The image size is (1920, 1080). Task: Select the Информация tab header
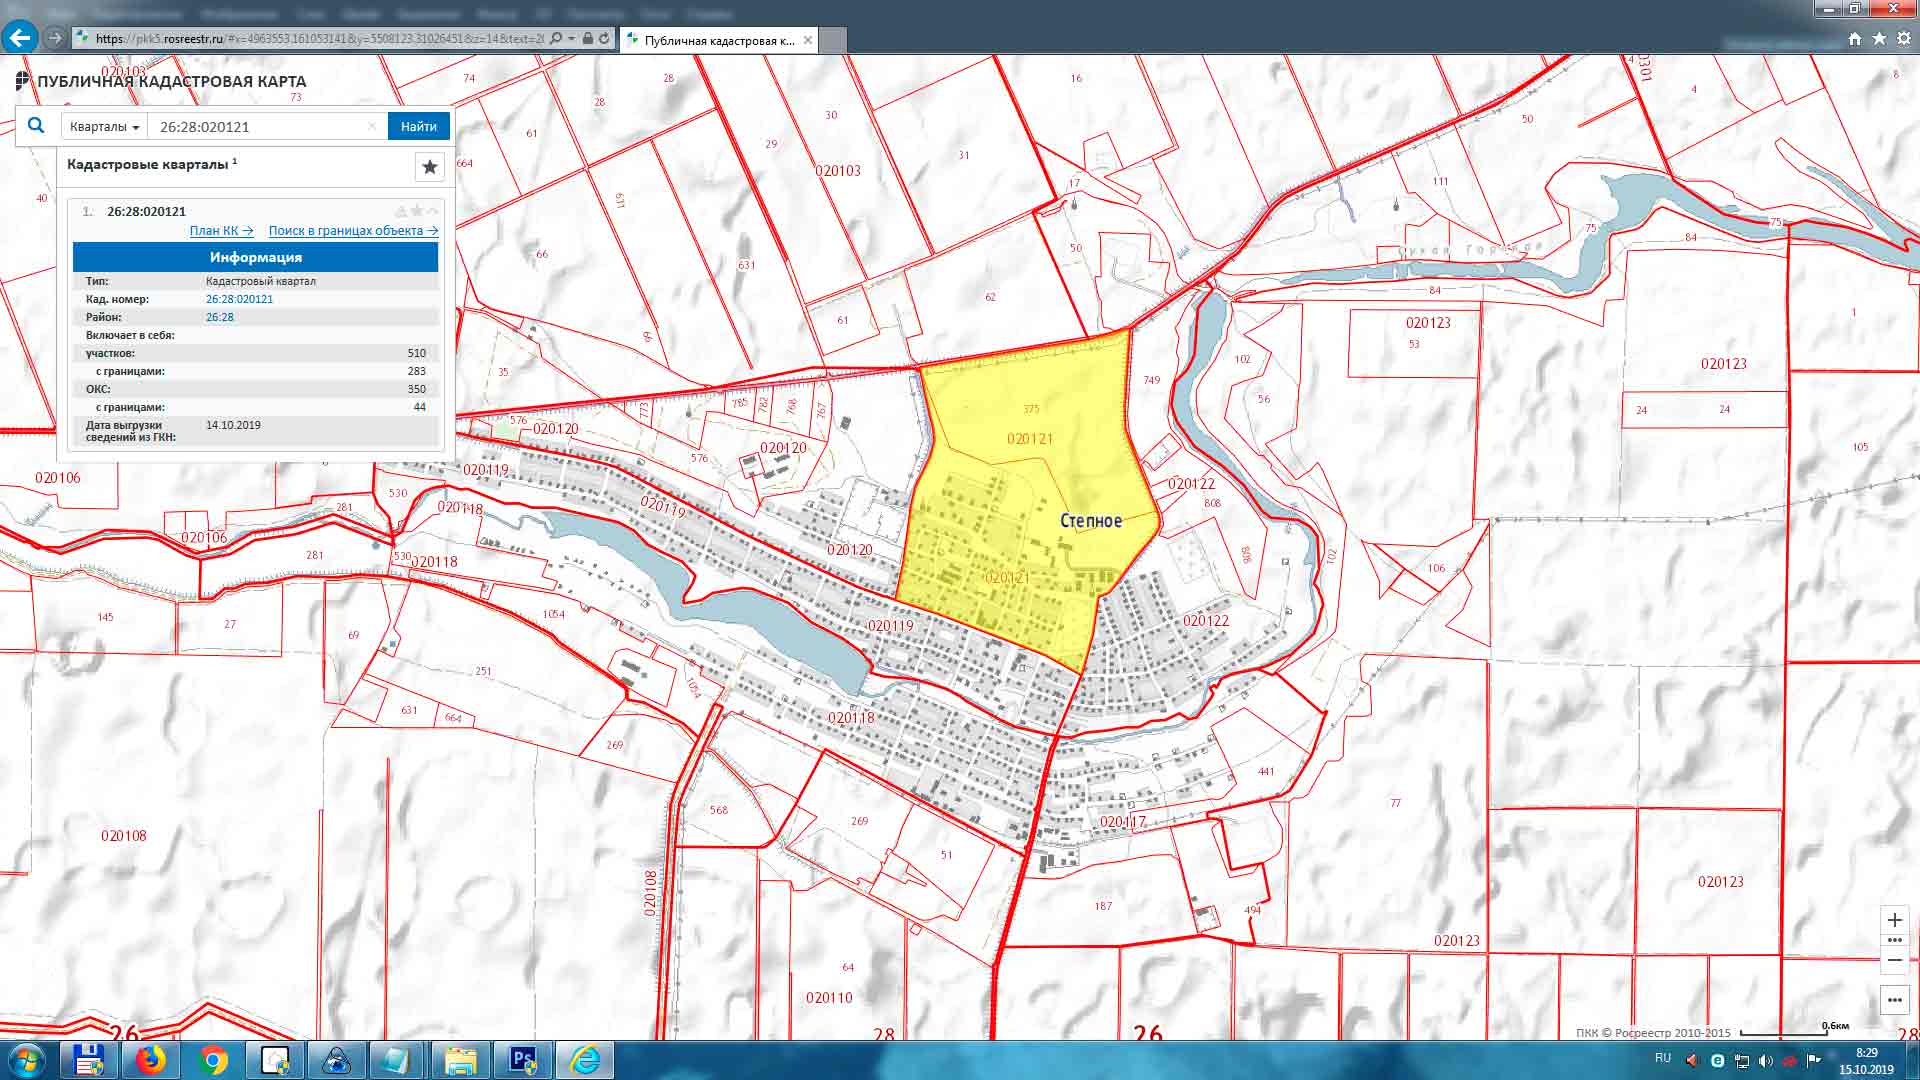(255, 257)
